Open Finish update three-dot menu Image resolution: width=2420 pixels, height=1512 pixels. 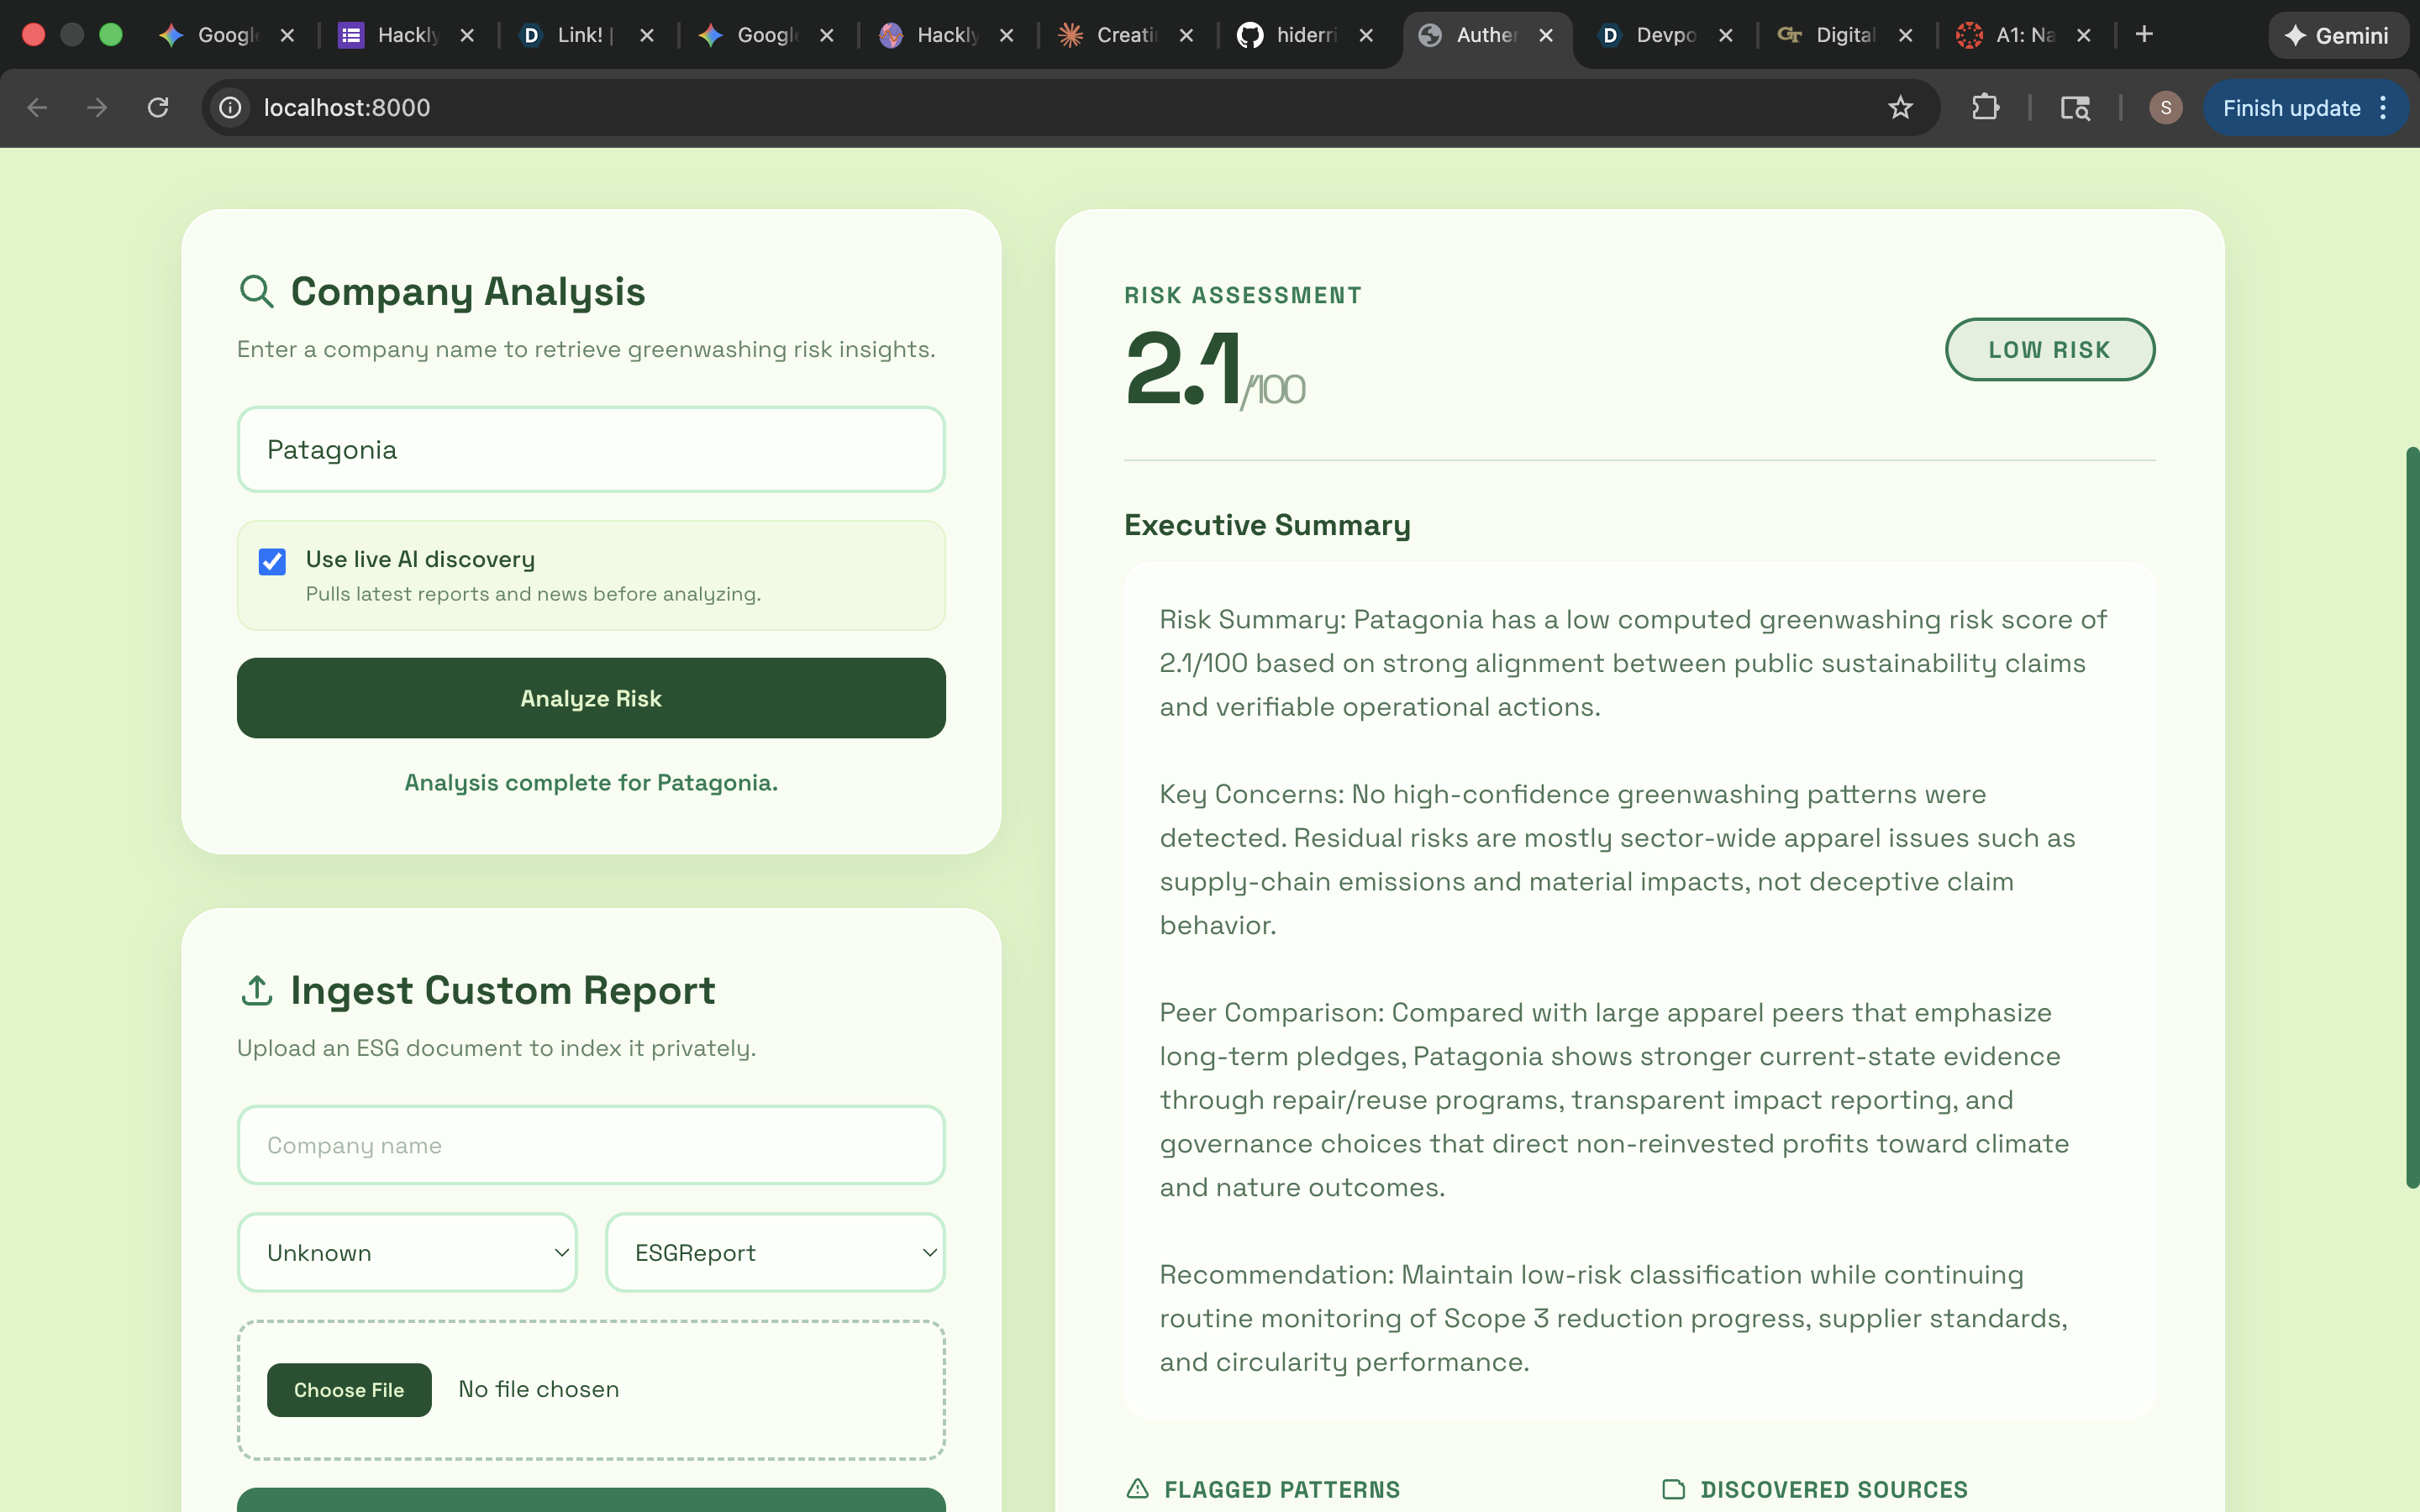point(2384,107)
